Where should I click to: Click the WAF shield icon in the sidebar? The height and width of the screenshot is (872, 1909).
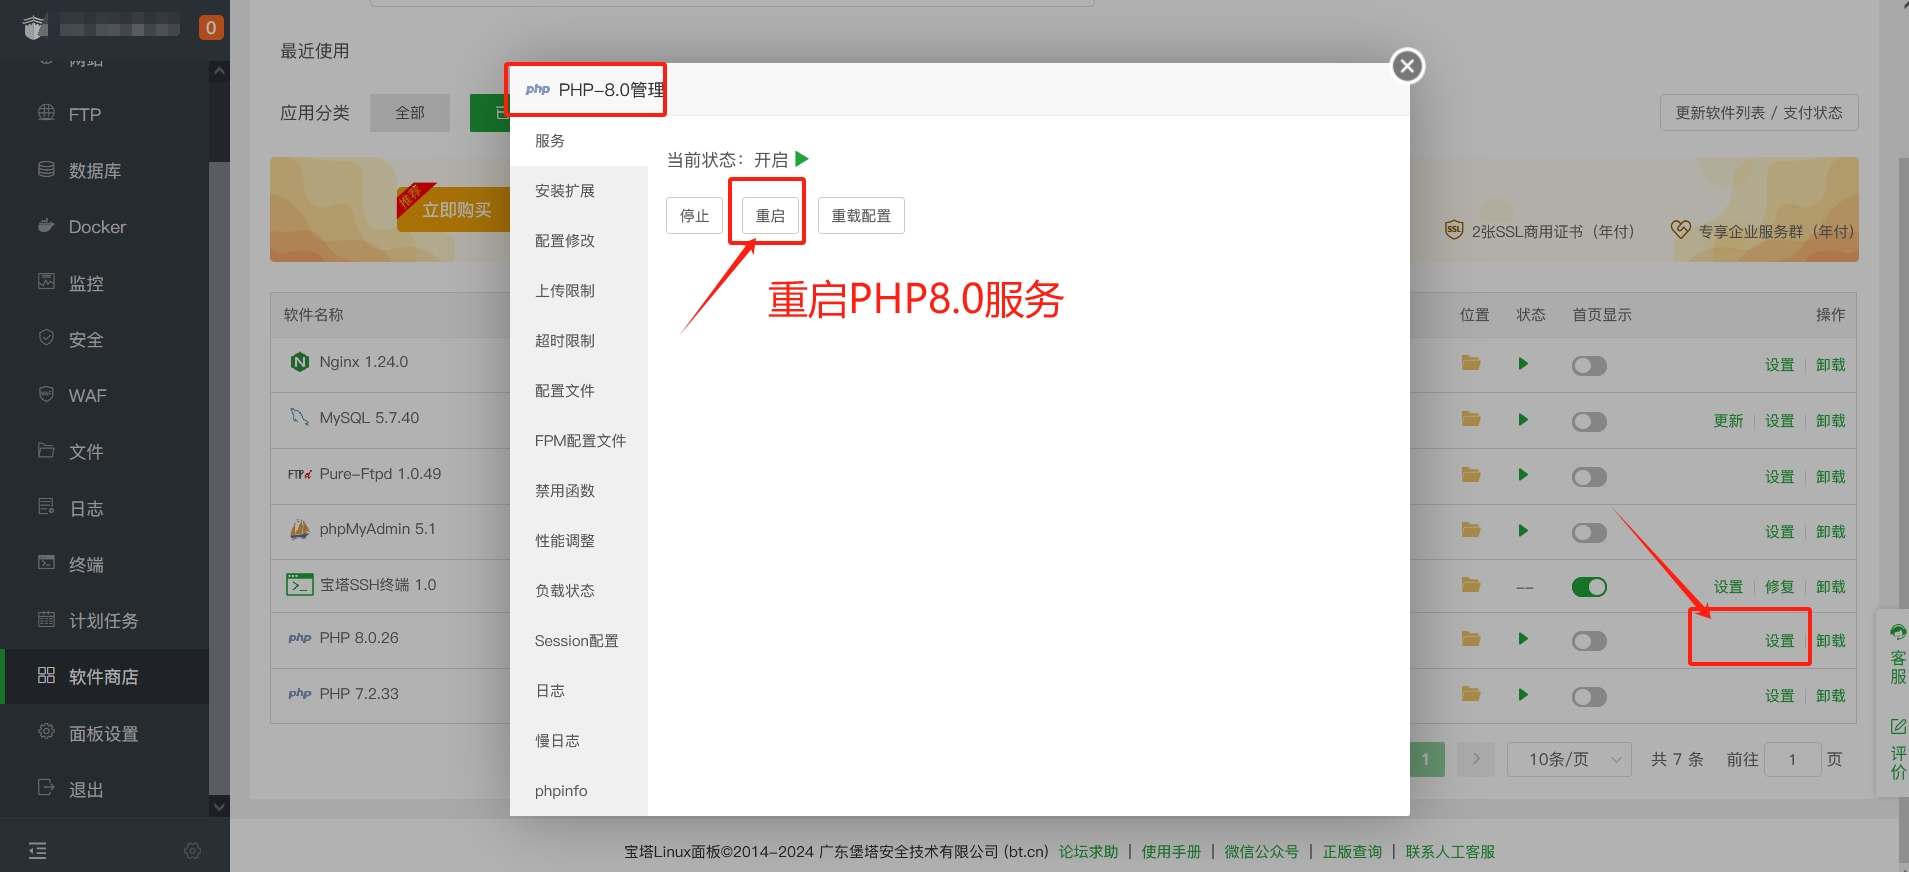coord(46,394)
